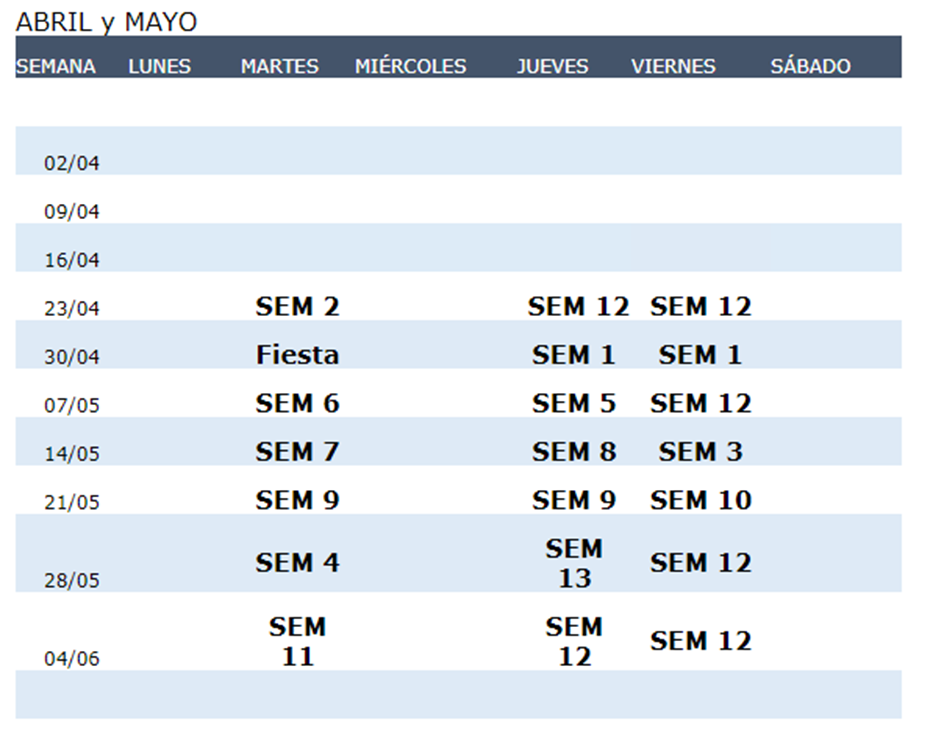
Task: Select the MARTES column header
Action: point(280,66)
